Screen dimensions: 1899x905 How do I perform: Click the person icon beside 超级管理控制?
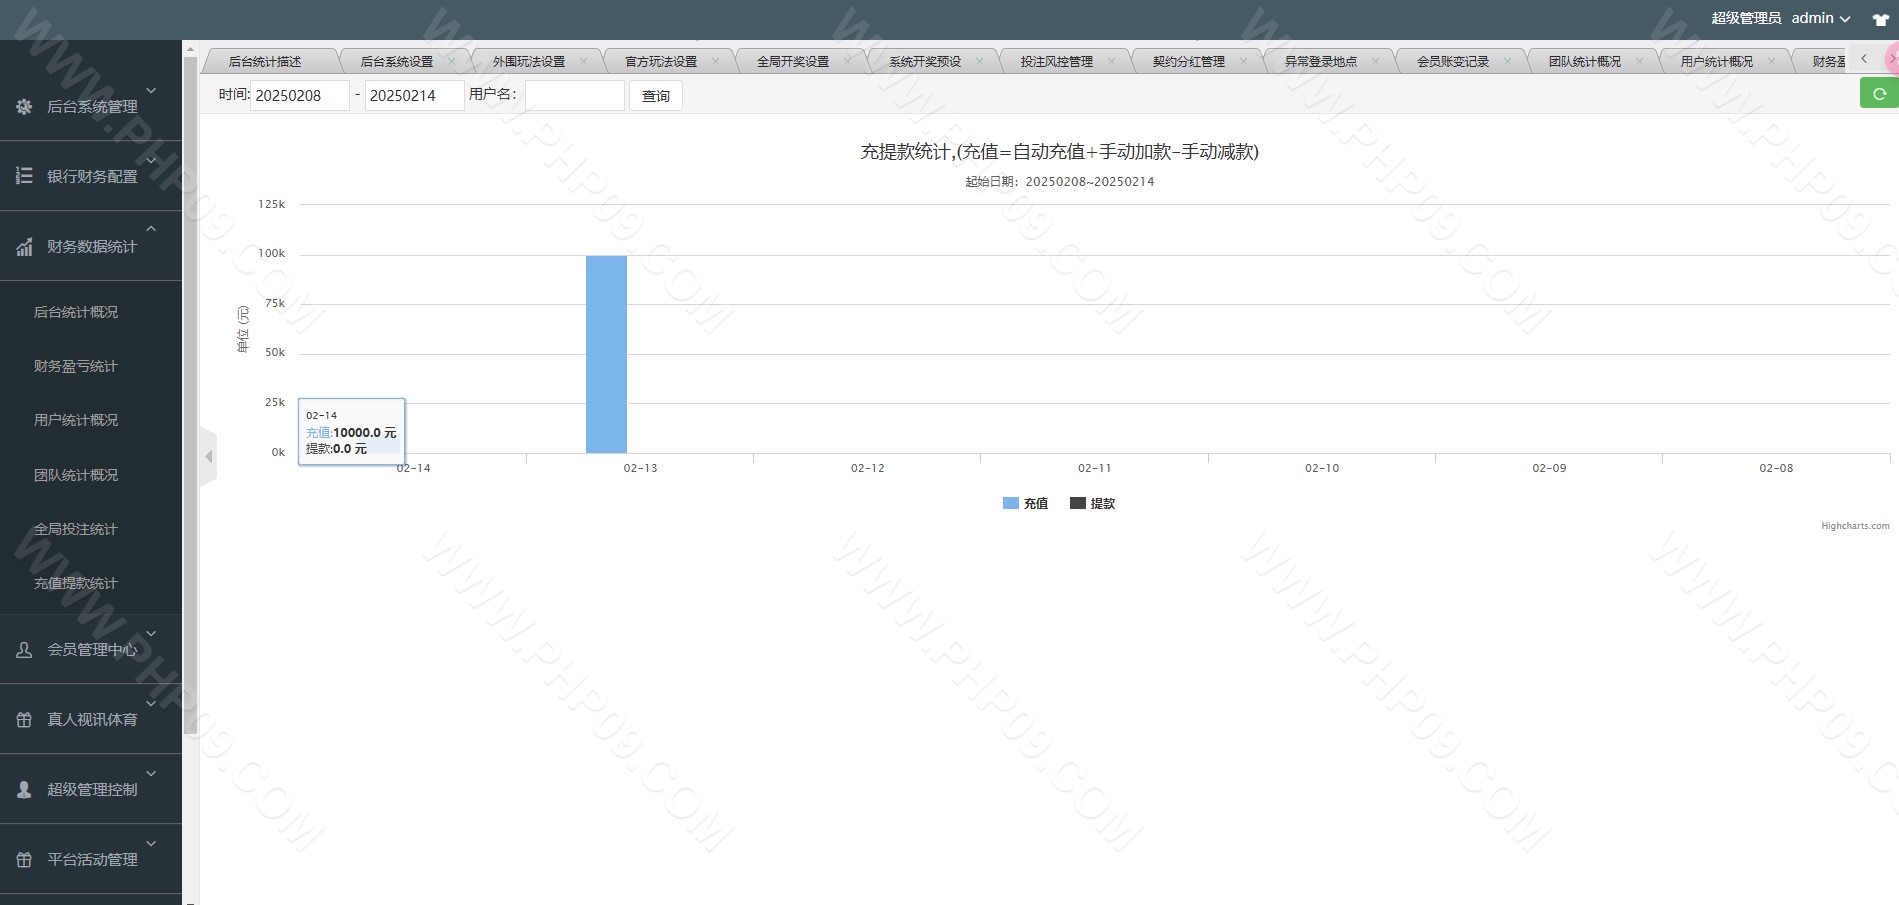tap(24, 790)
